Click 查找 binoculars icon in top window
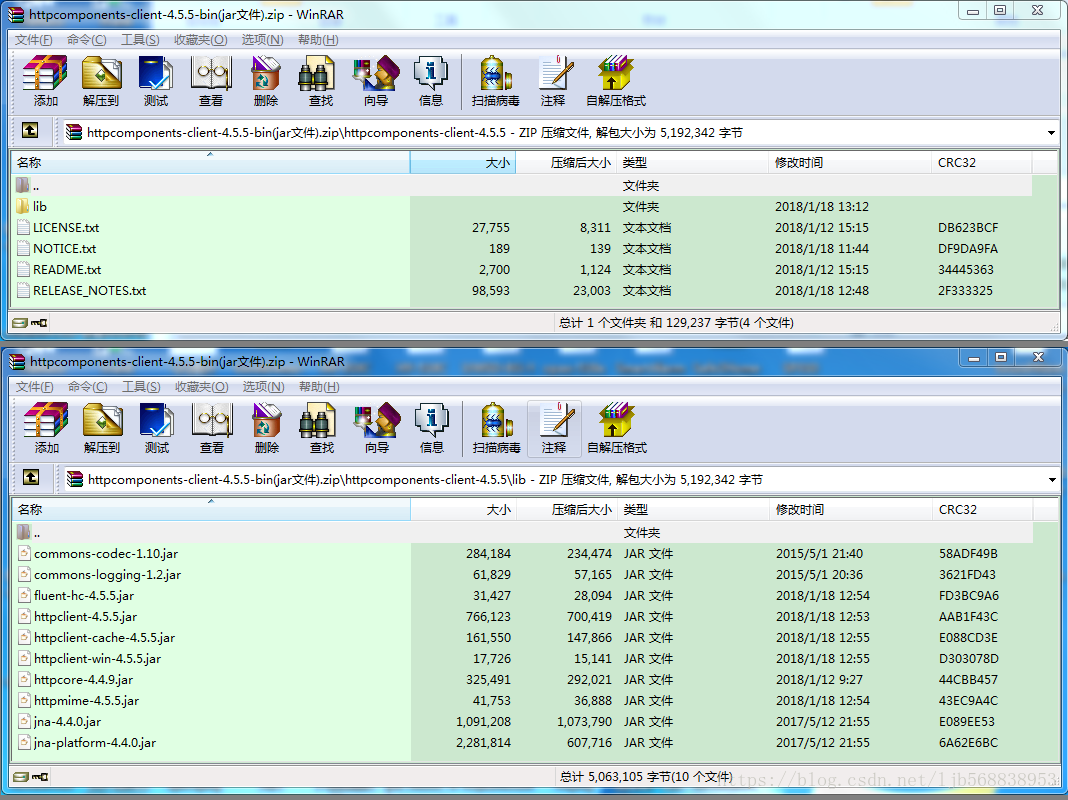The width and height of the screenshot is (1068, 800). 320,81
